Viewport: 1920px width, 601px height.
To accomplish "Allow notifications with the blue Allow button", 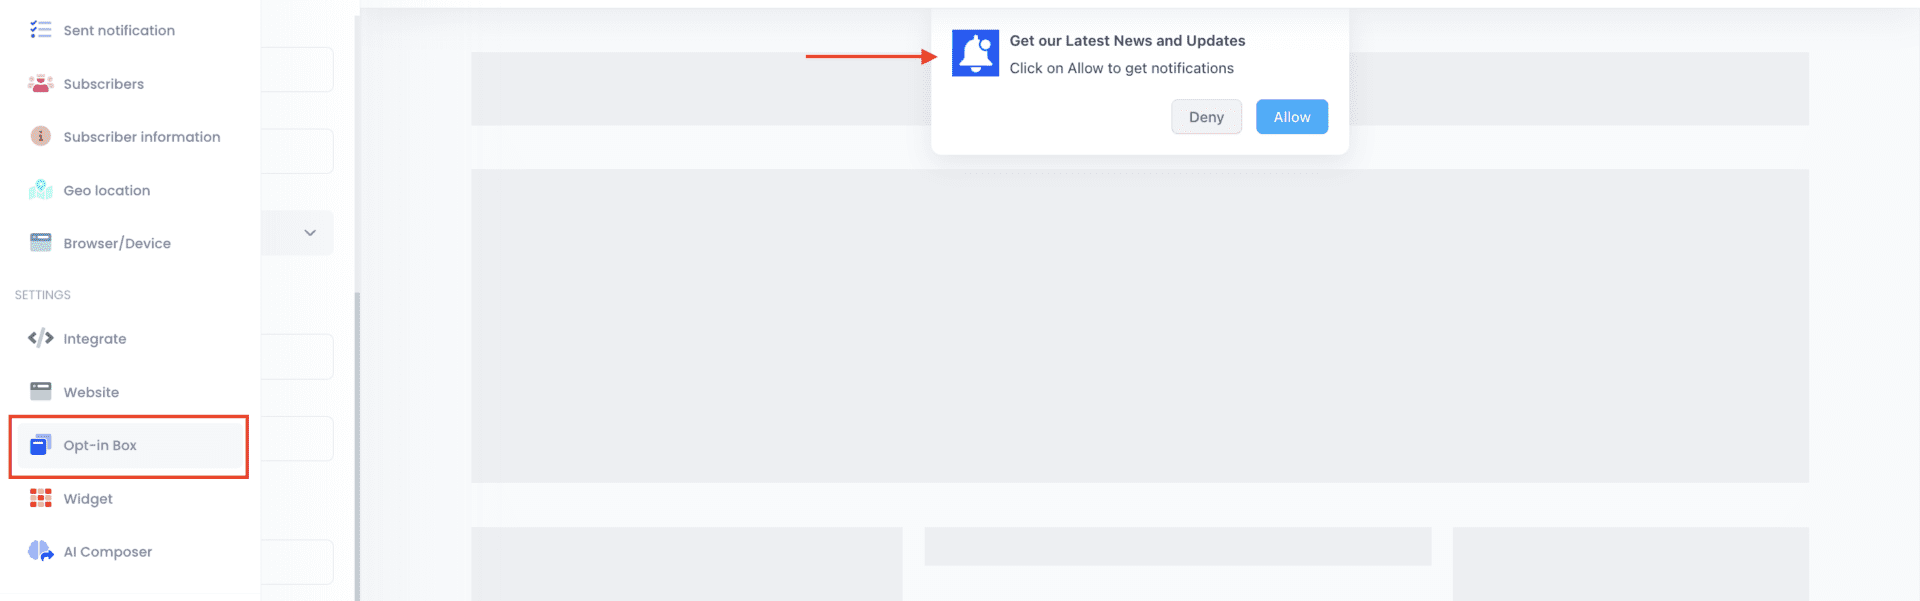I will tap(1291, 117).
